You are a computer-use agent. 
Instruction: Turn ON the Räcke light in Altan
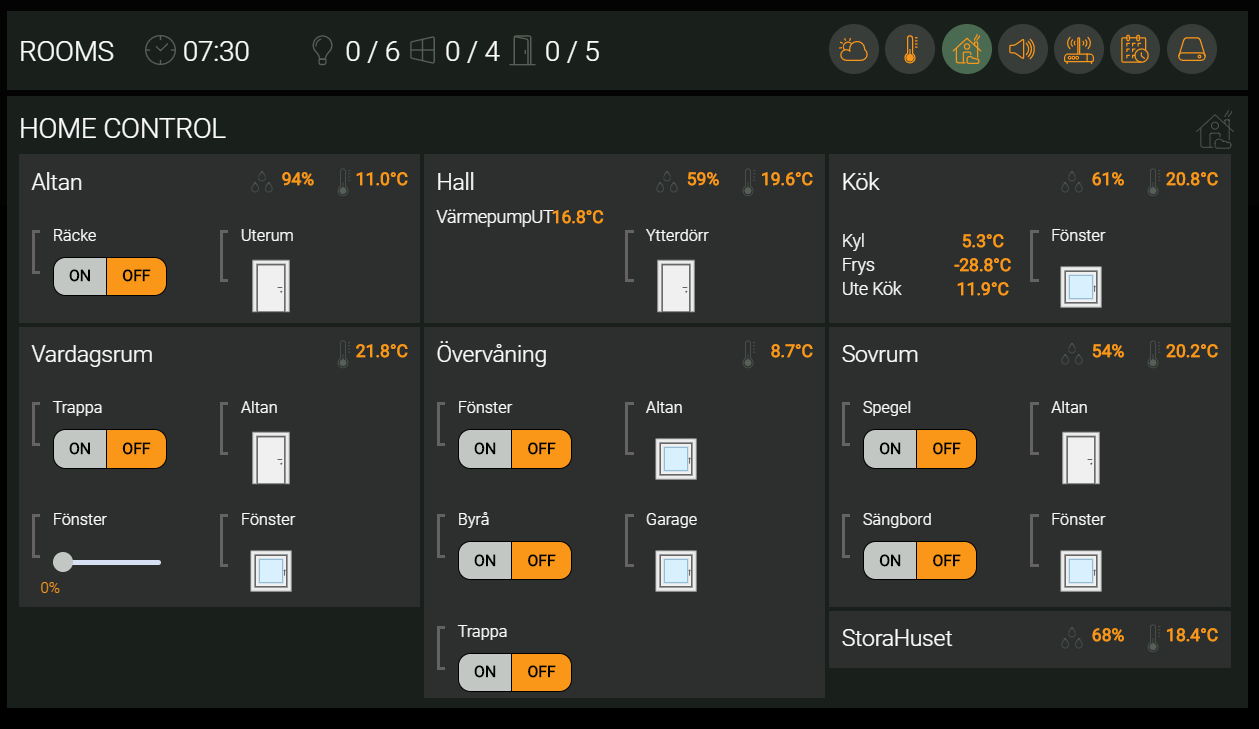[80, 276]
